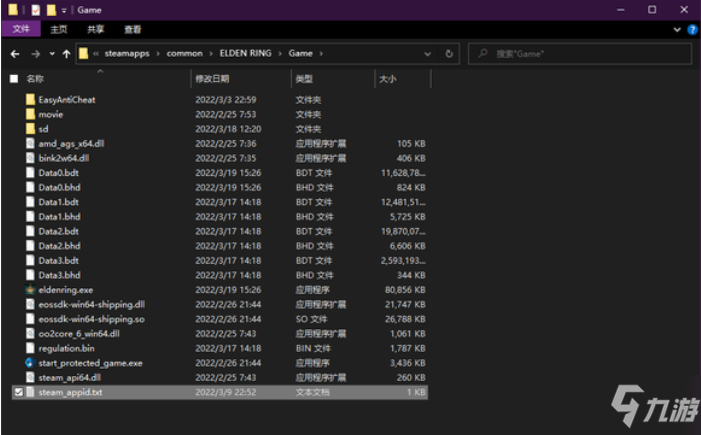This screenshot has width=701, height=435.
Task: Switch to the 查看 ribbon tab
Action: (x=133, y=30)
